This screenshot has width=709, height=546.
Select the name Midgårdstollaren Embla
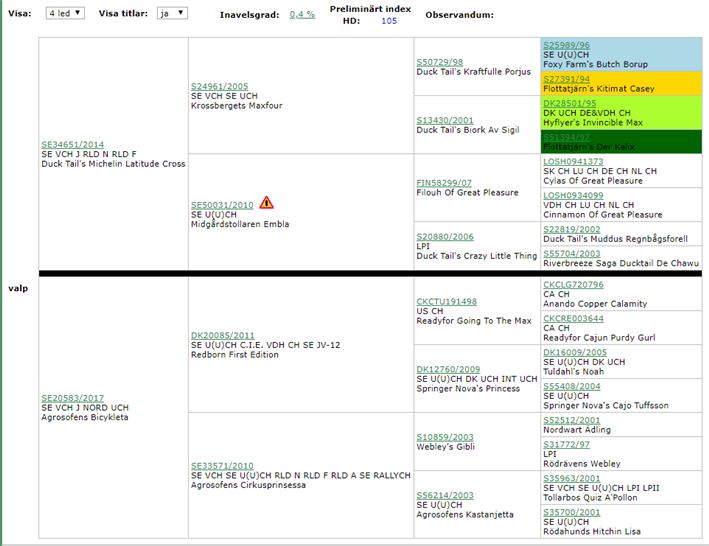pyautogui.click(x=240, y=224)
